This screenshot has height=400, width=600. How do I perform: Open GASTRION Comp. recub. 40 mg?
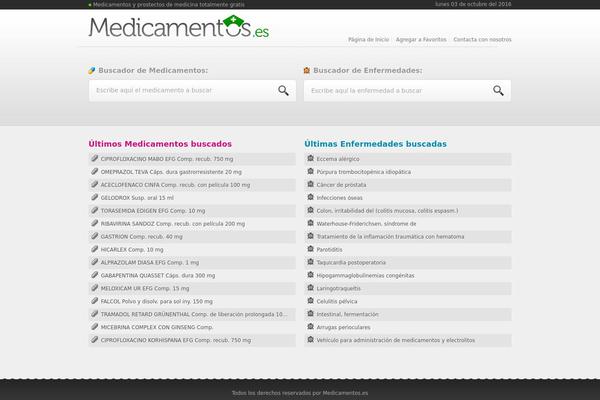pos(142,237)
